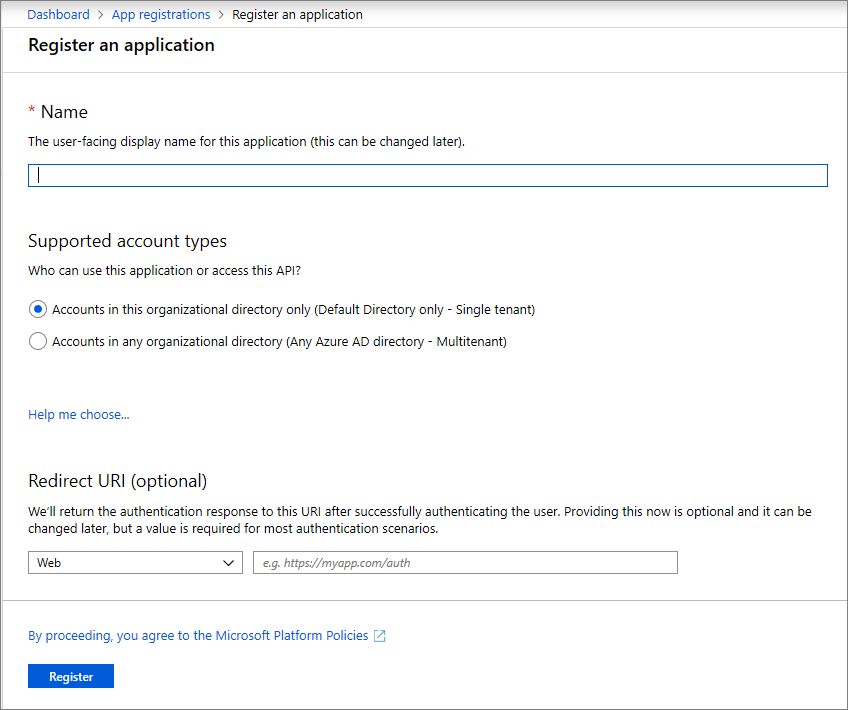Click the Register an application page heading
The width and height of the screenshot is (848, 710).
click(121, 45)
